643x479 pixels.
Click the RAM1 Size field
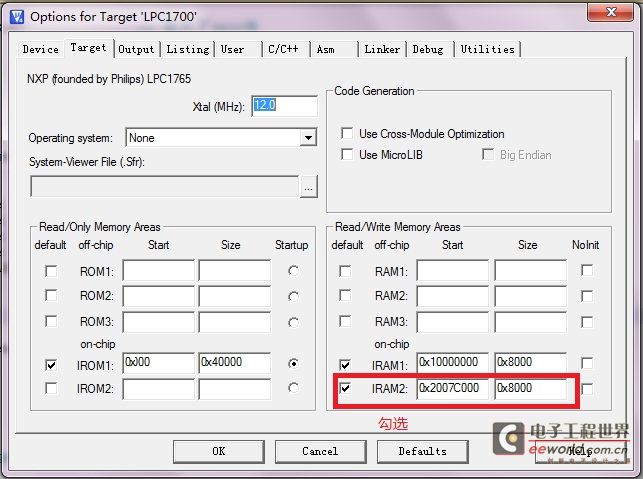point(530,270)
